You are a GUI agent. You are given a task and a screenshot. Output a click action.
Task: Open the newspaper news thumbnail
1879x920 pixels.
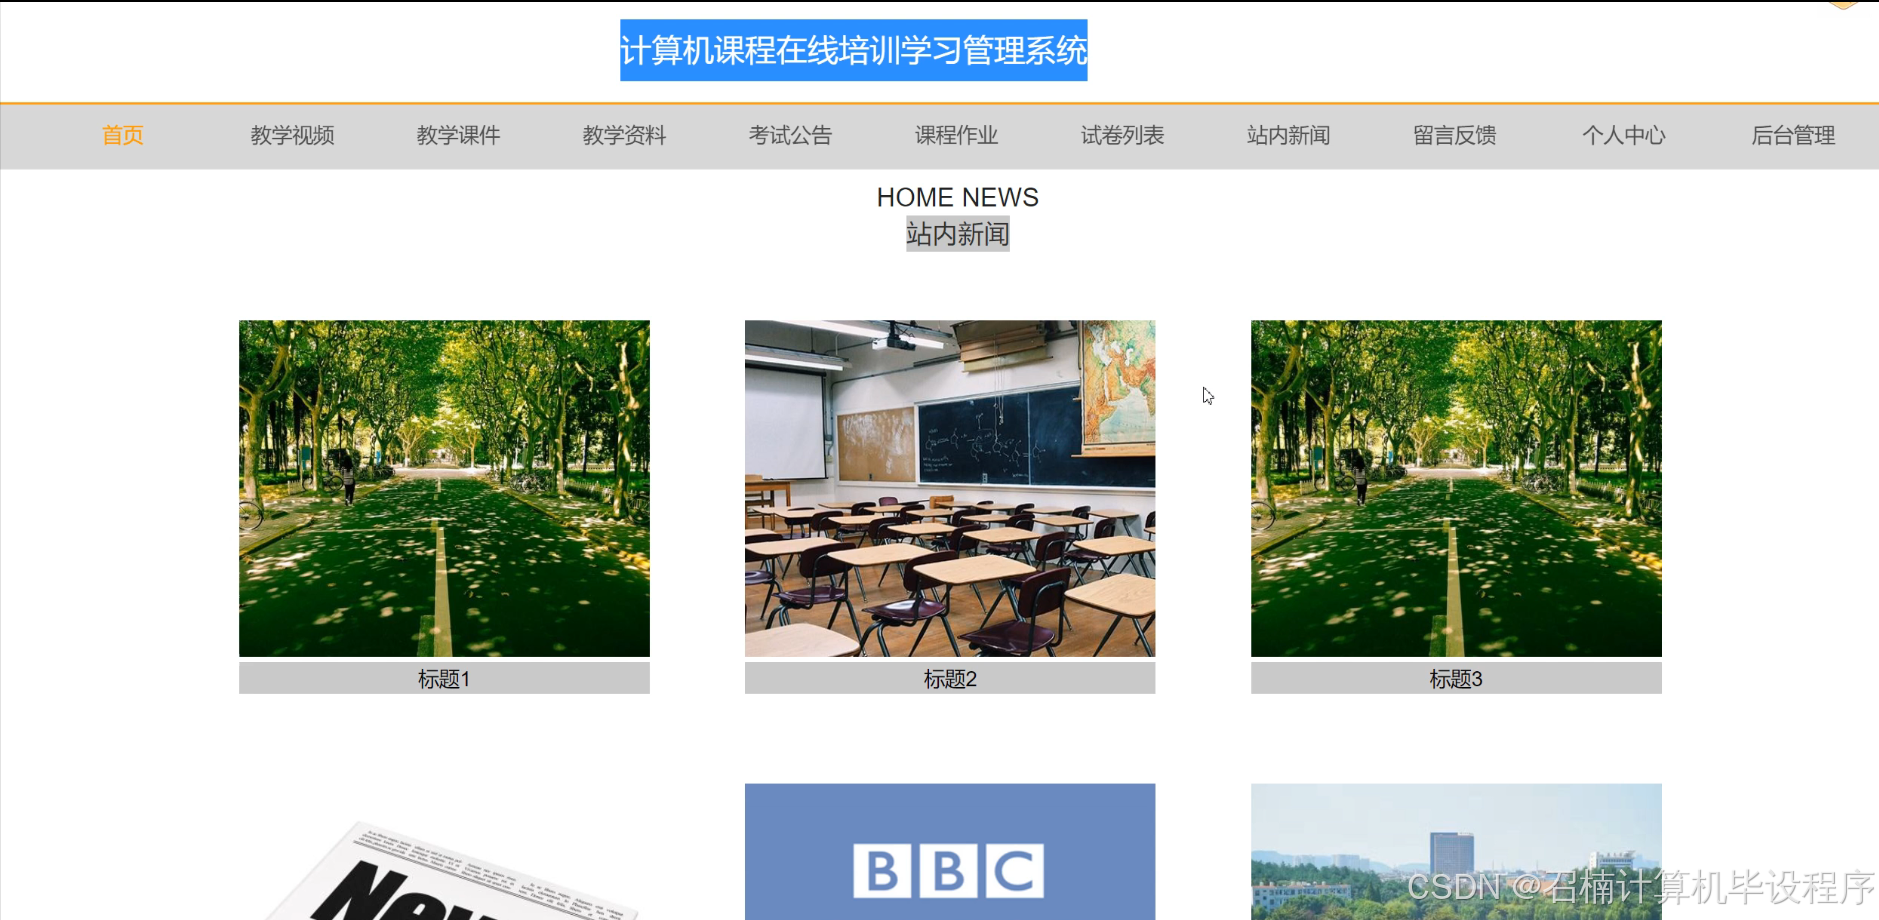pos(444,852)
